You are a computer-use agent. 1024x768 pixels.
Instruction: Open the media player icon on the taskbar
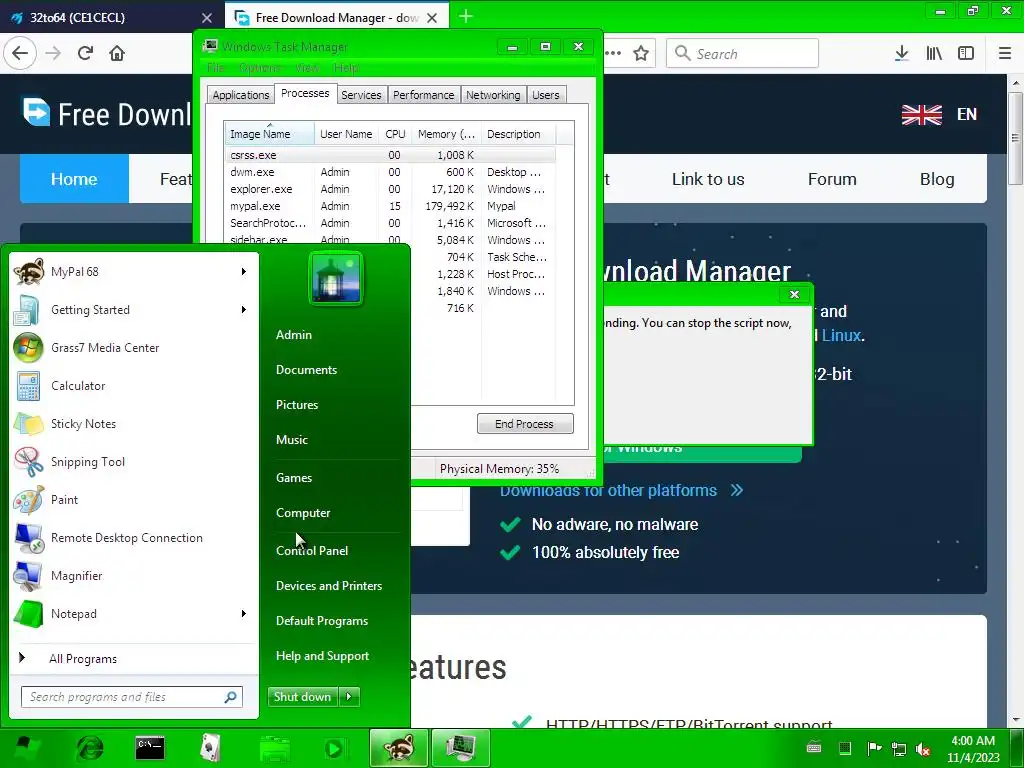334,748
